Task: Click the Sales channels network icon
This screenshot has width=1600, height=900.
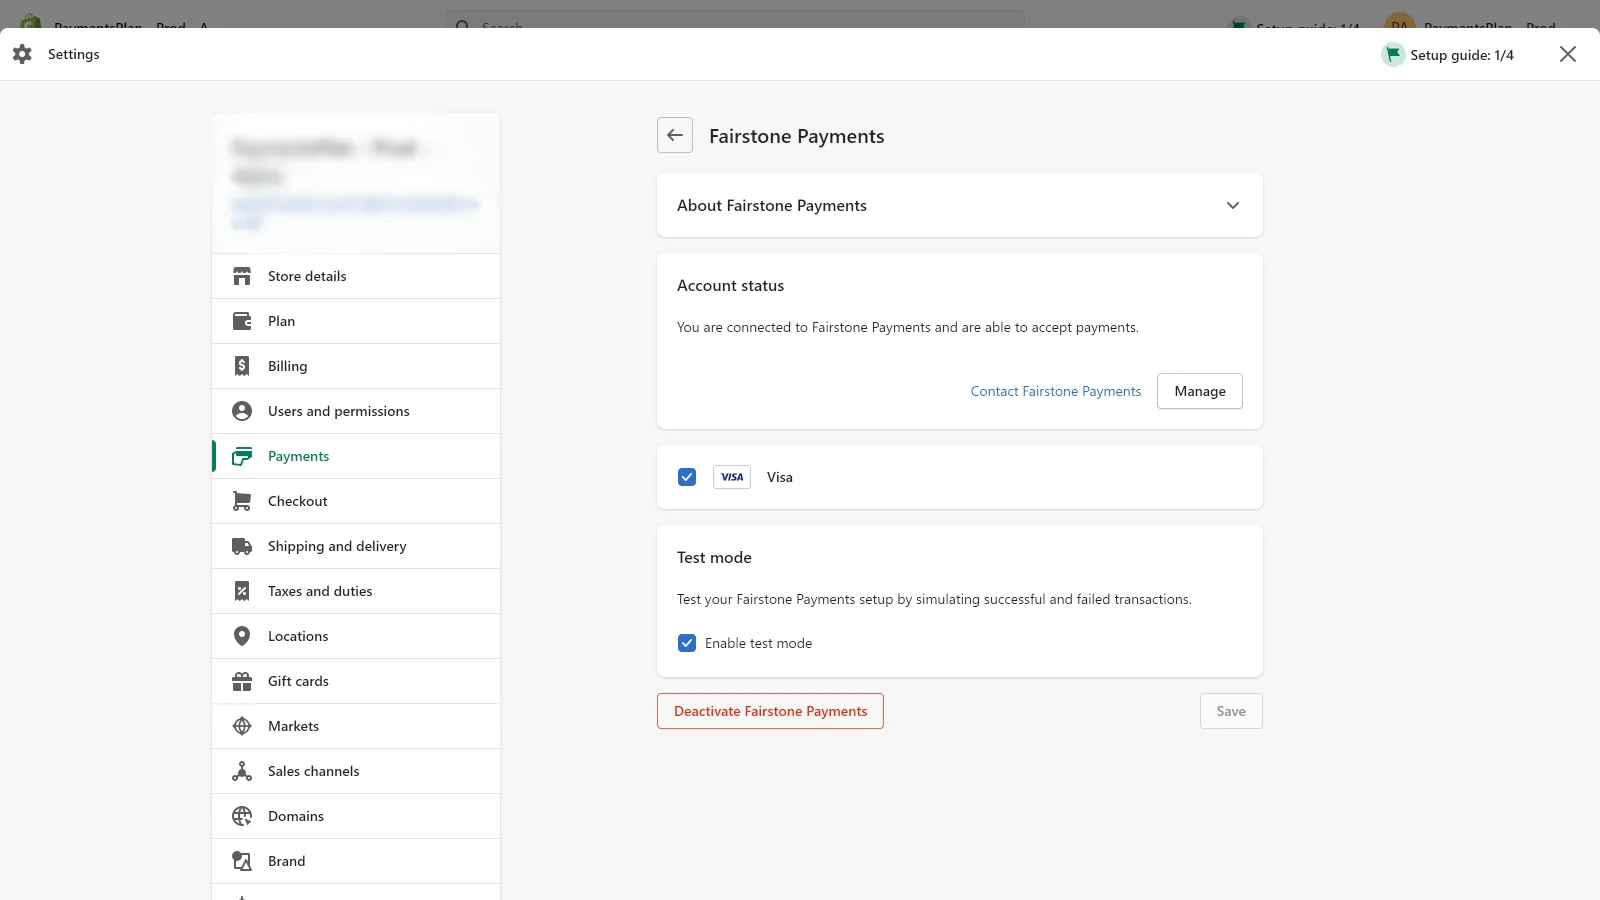Action: (242, 771)
